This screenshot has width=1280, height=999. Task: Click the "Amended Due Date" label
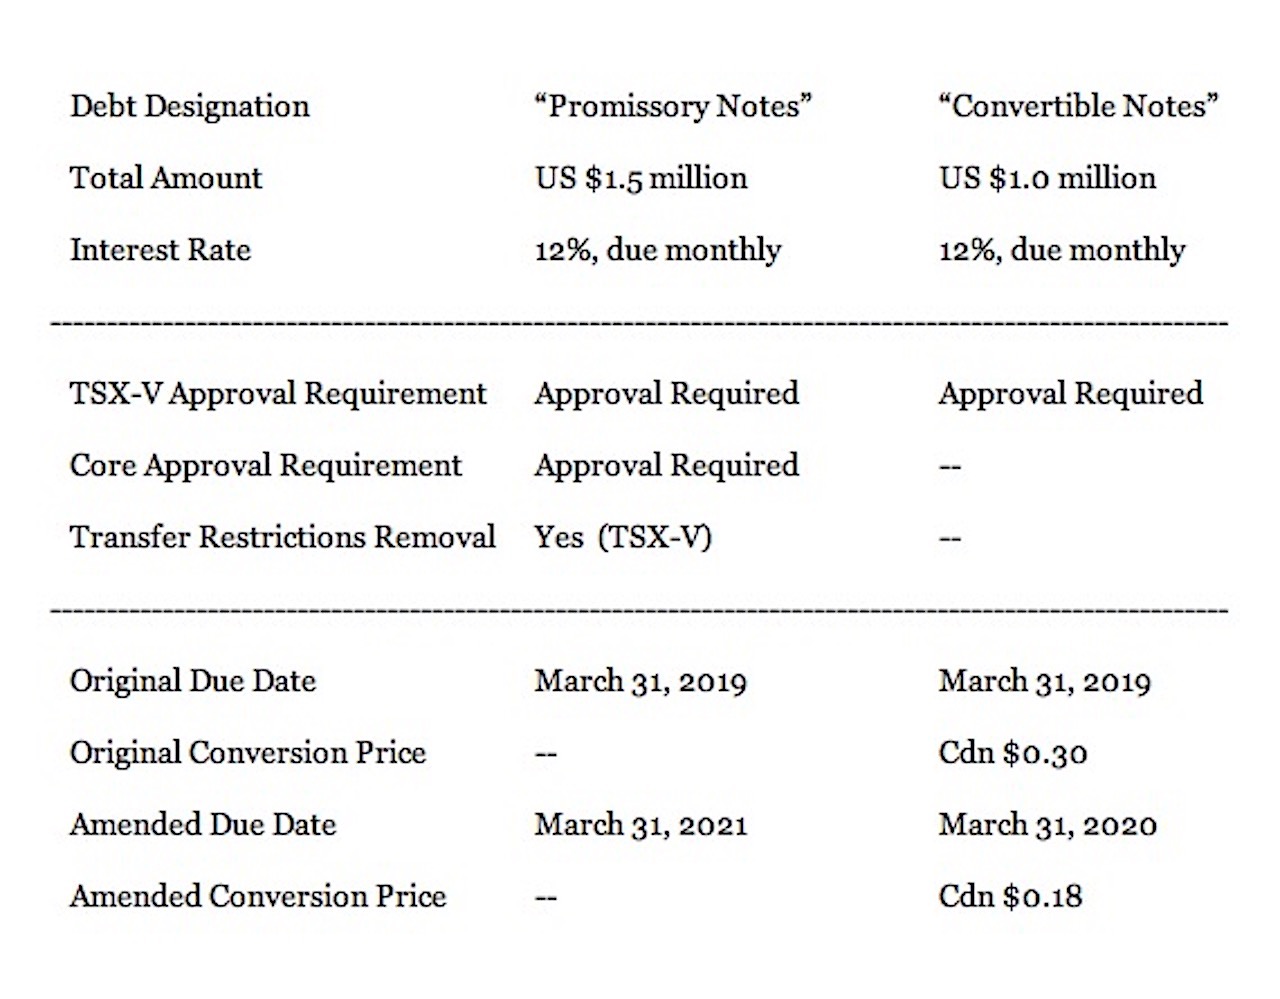[x=203, y=825]
